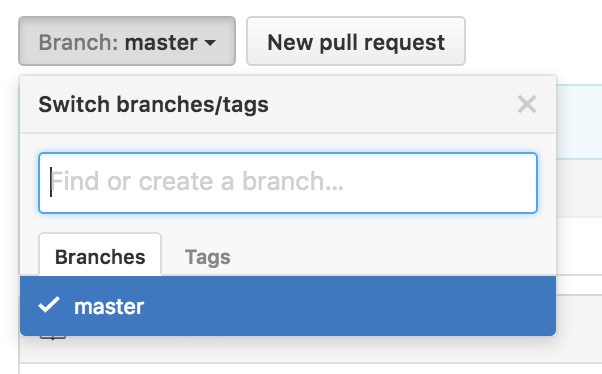602x374 pixels.
Task: Click the caret arrow on Branch button
Action: 210,42
